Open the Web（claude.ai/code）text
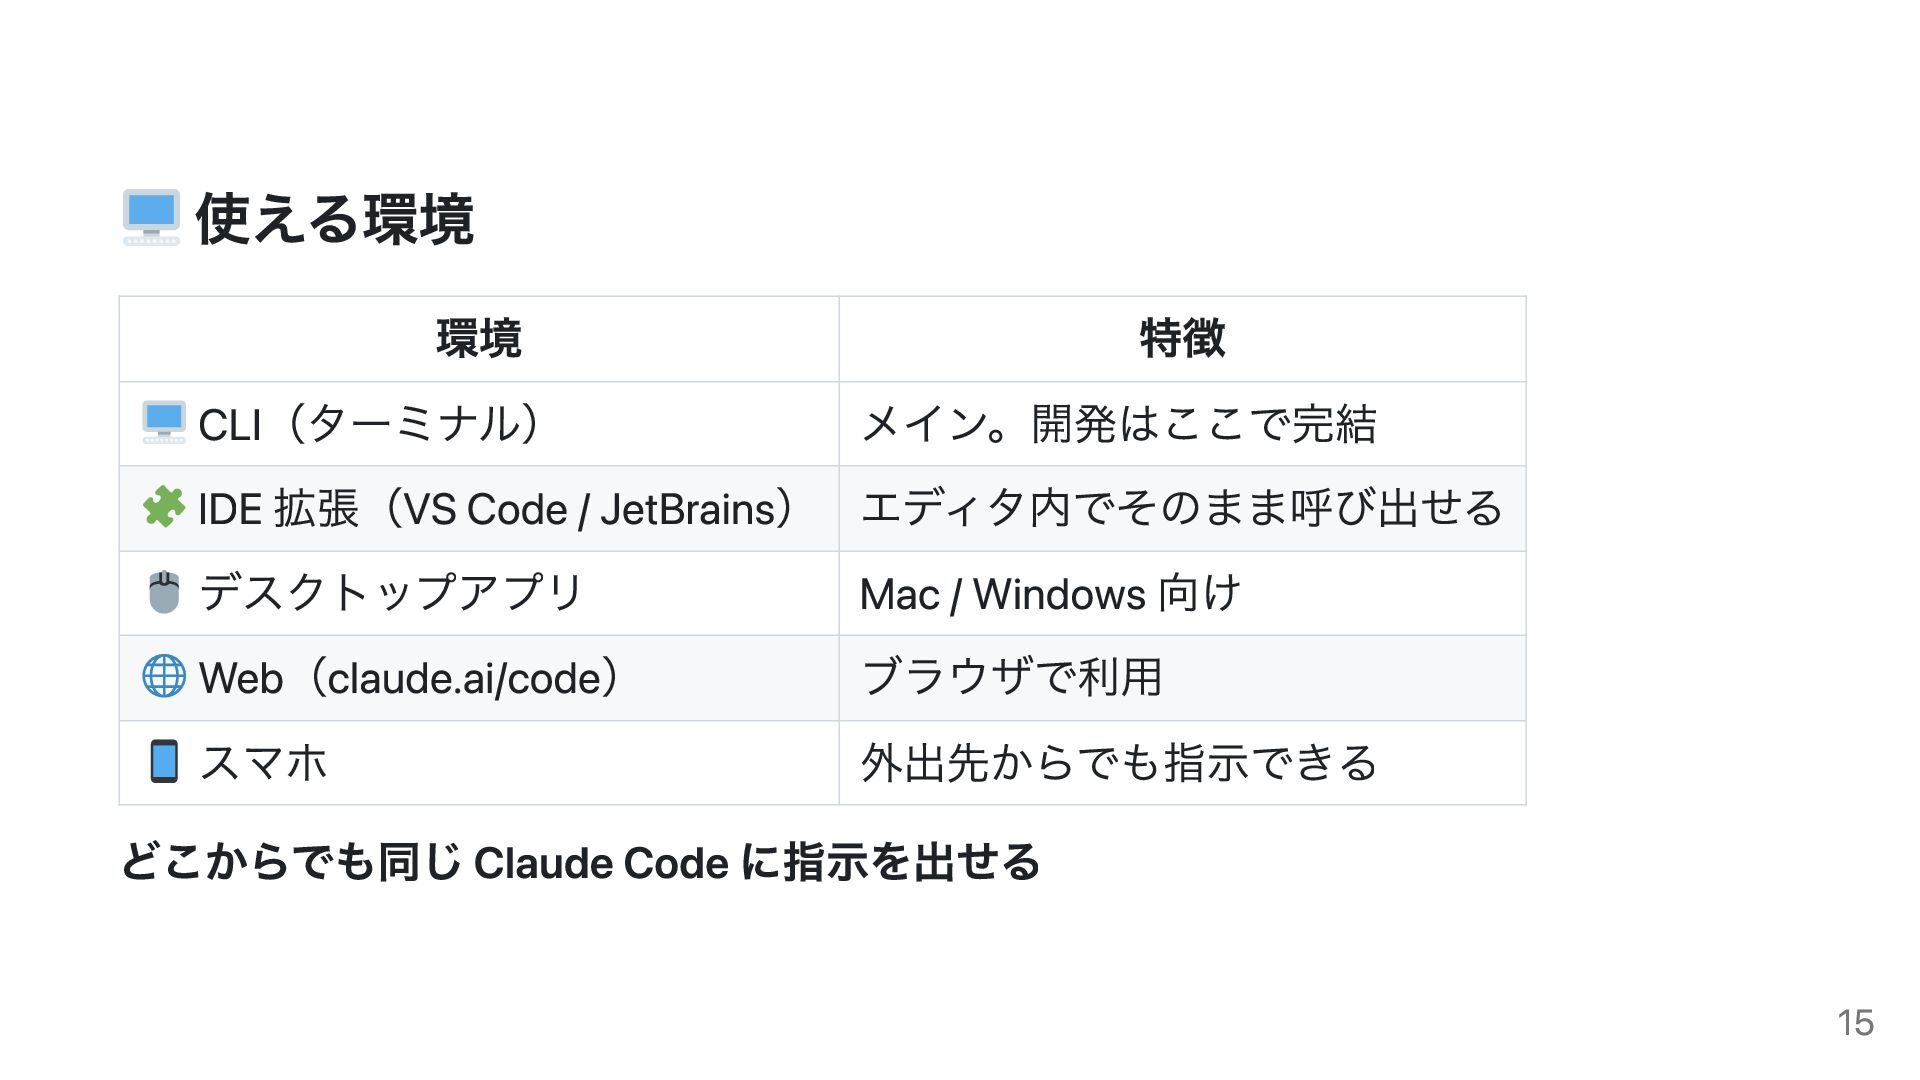 (409, 678)
